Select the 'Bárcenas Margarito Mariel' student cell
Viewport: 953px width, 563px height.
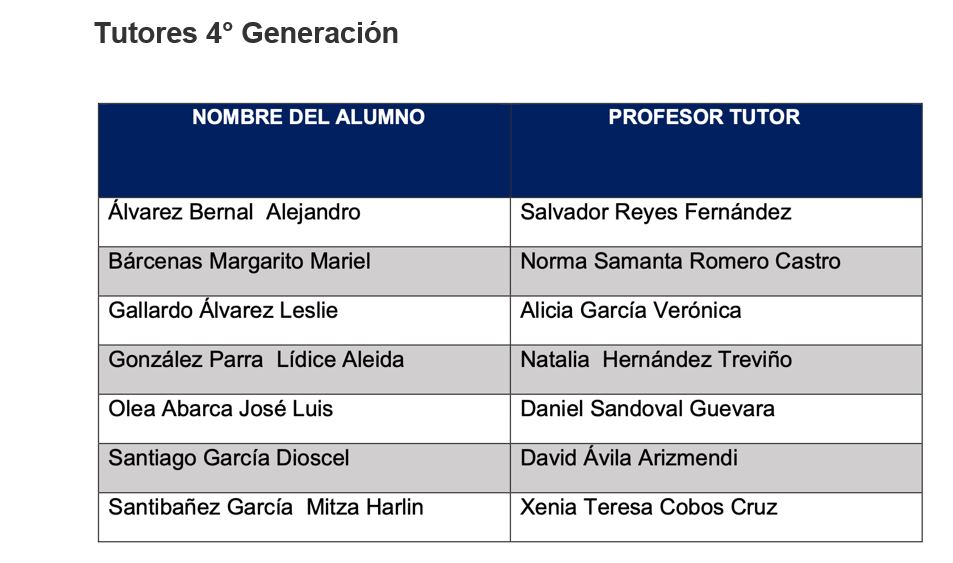239,261
